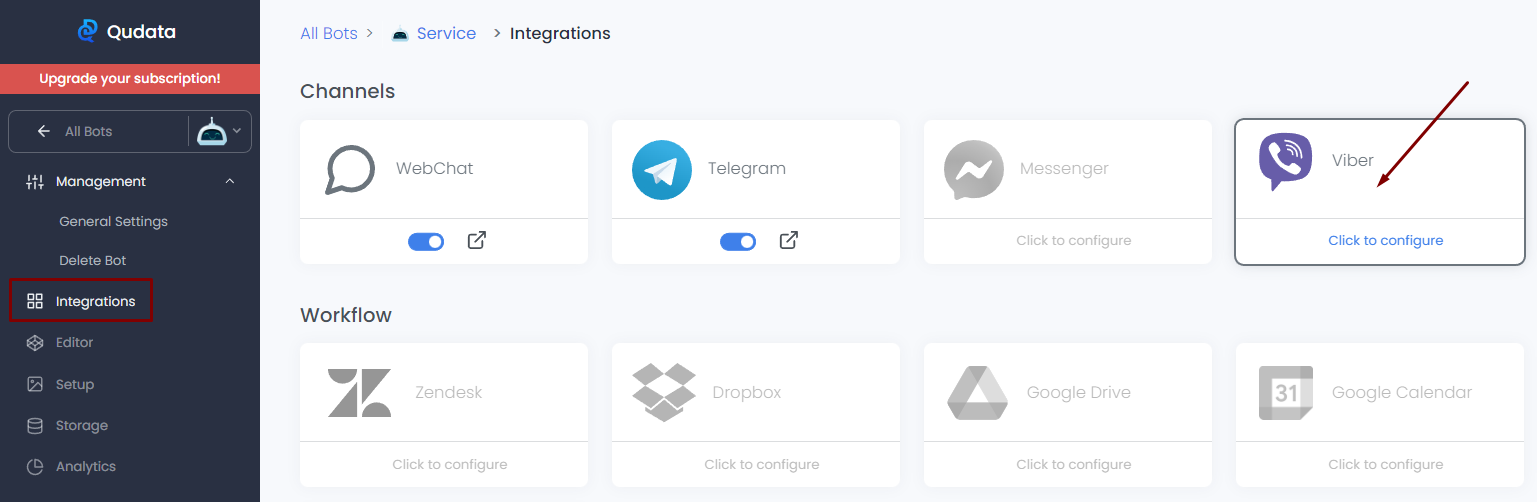Open General Settings in sidebar
Image resolution: width=1537 pixels, height=502 pixels.
coord(113,222)
